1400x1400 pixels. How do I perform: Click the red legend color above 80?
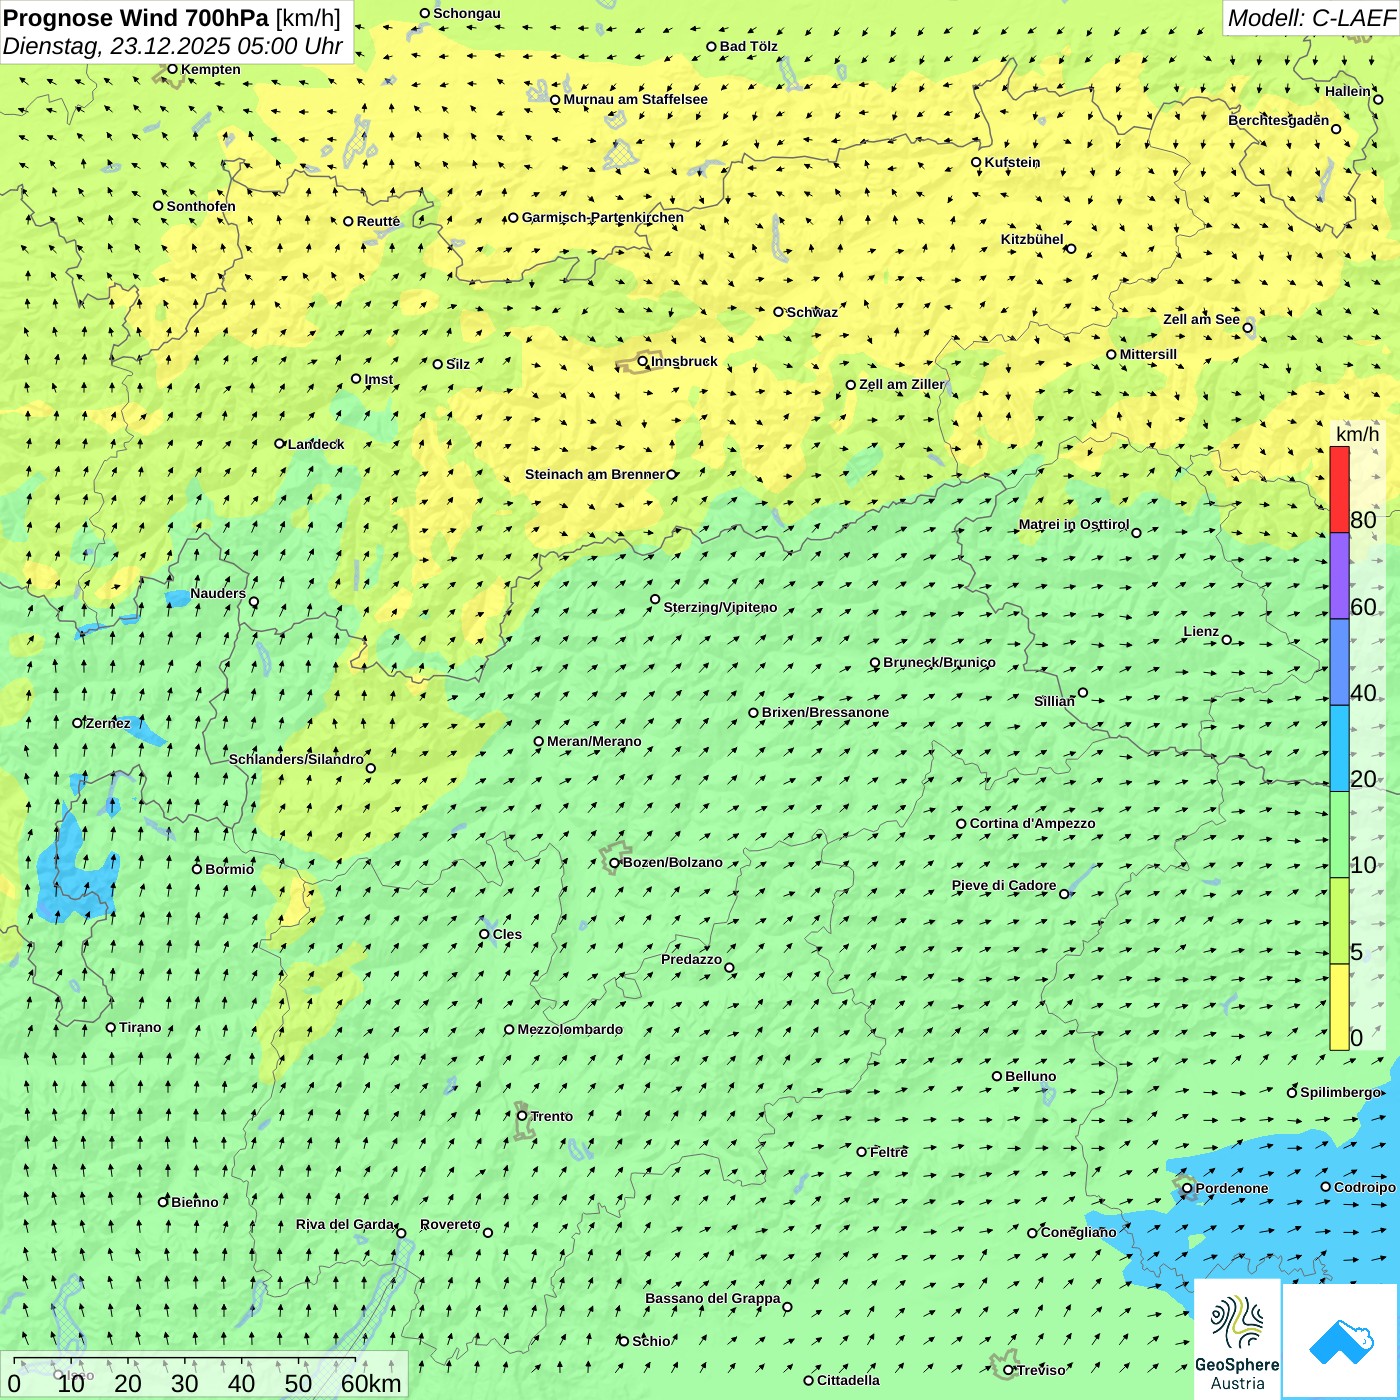point(1339,490)
